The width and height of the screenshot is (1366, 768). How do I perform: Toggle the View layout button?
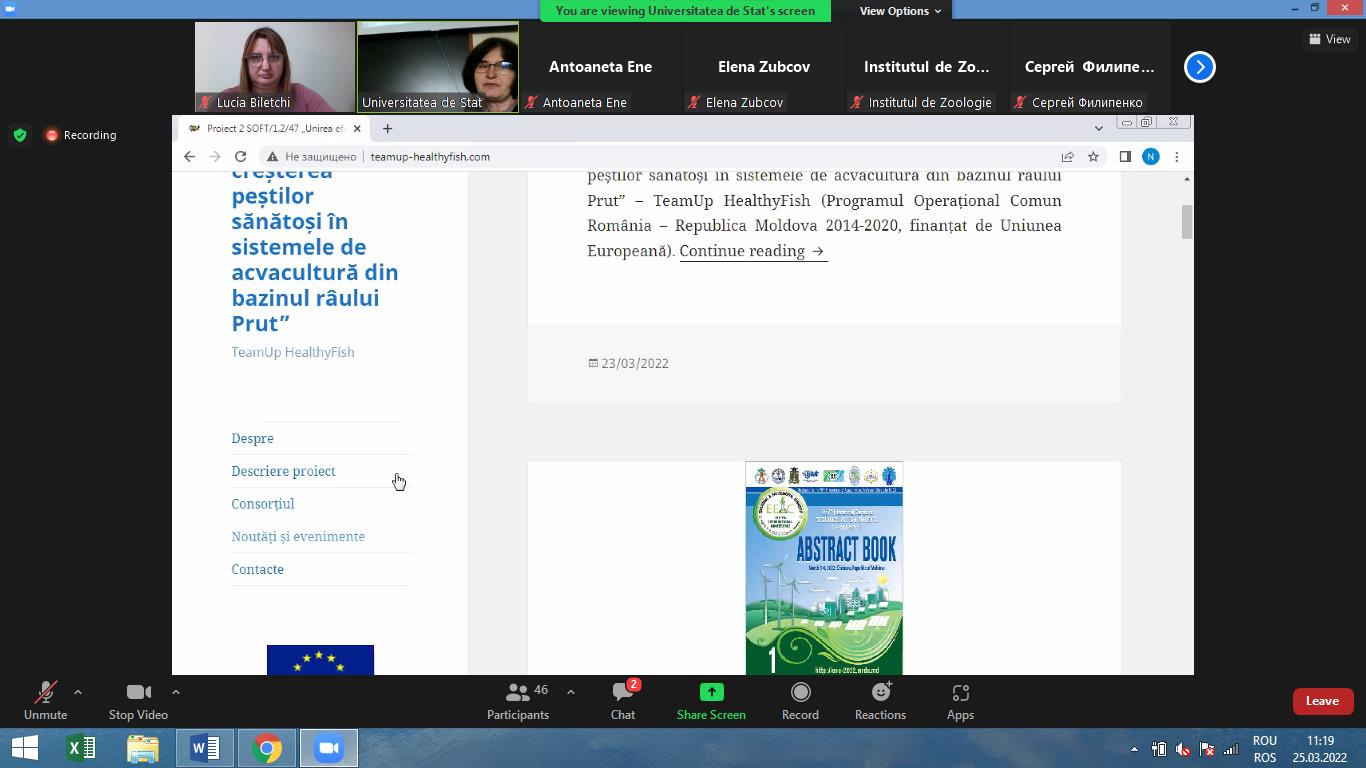coord(1329,39)
